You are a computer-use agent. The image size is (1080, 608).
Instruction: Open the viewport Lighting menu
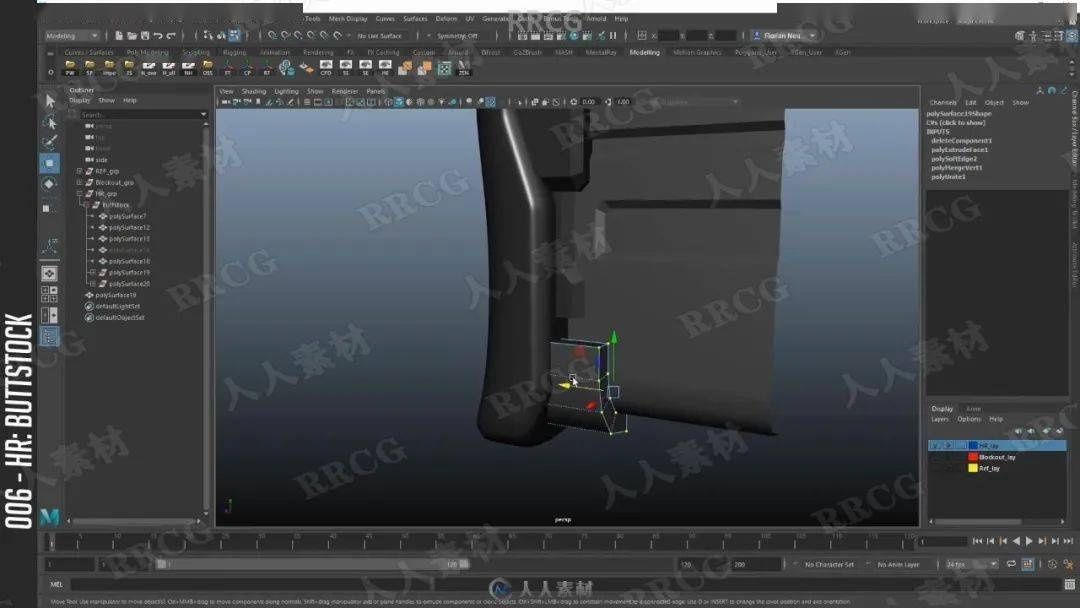287,91
